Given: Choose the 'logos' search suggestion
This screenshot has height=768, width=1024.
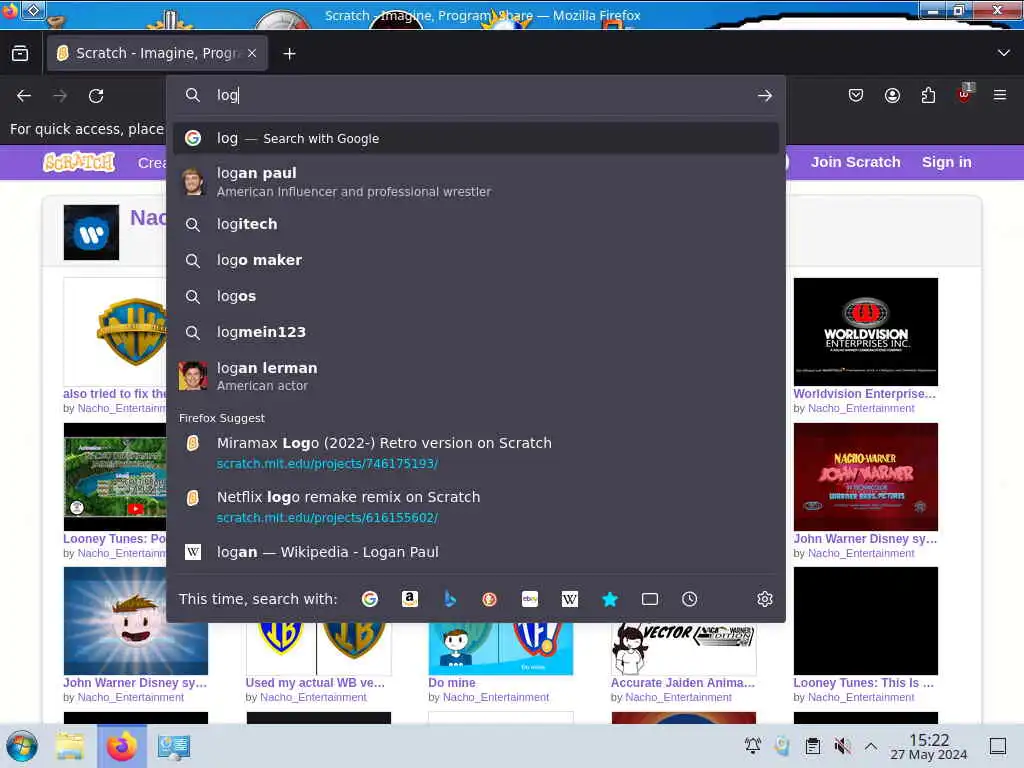Looking at the screenshot, I should [x=475, y=296].
